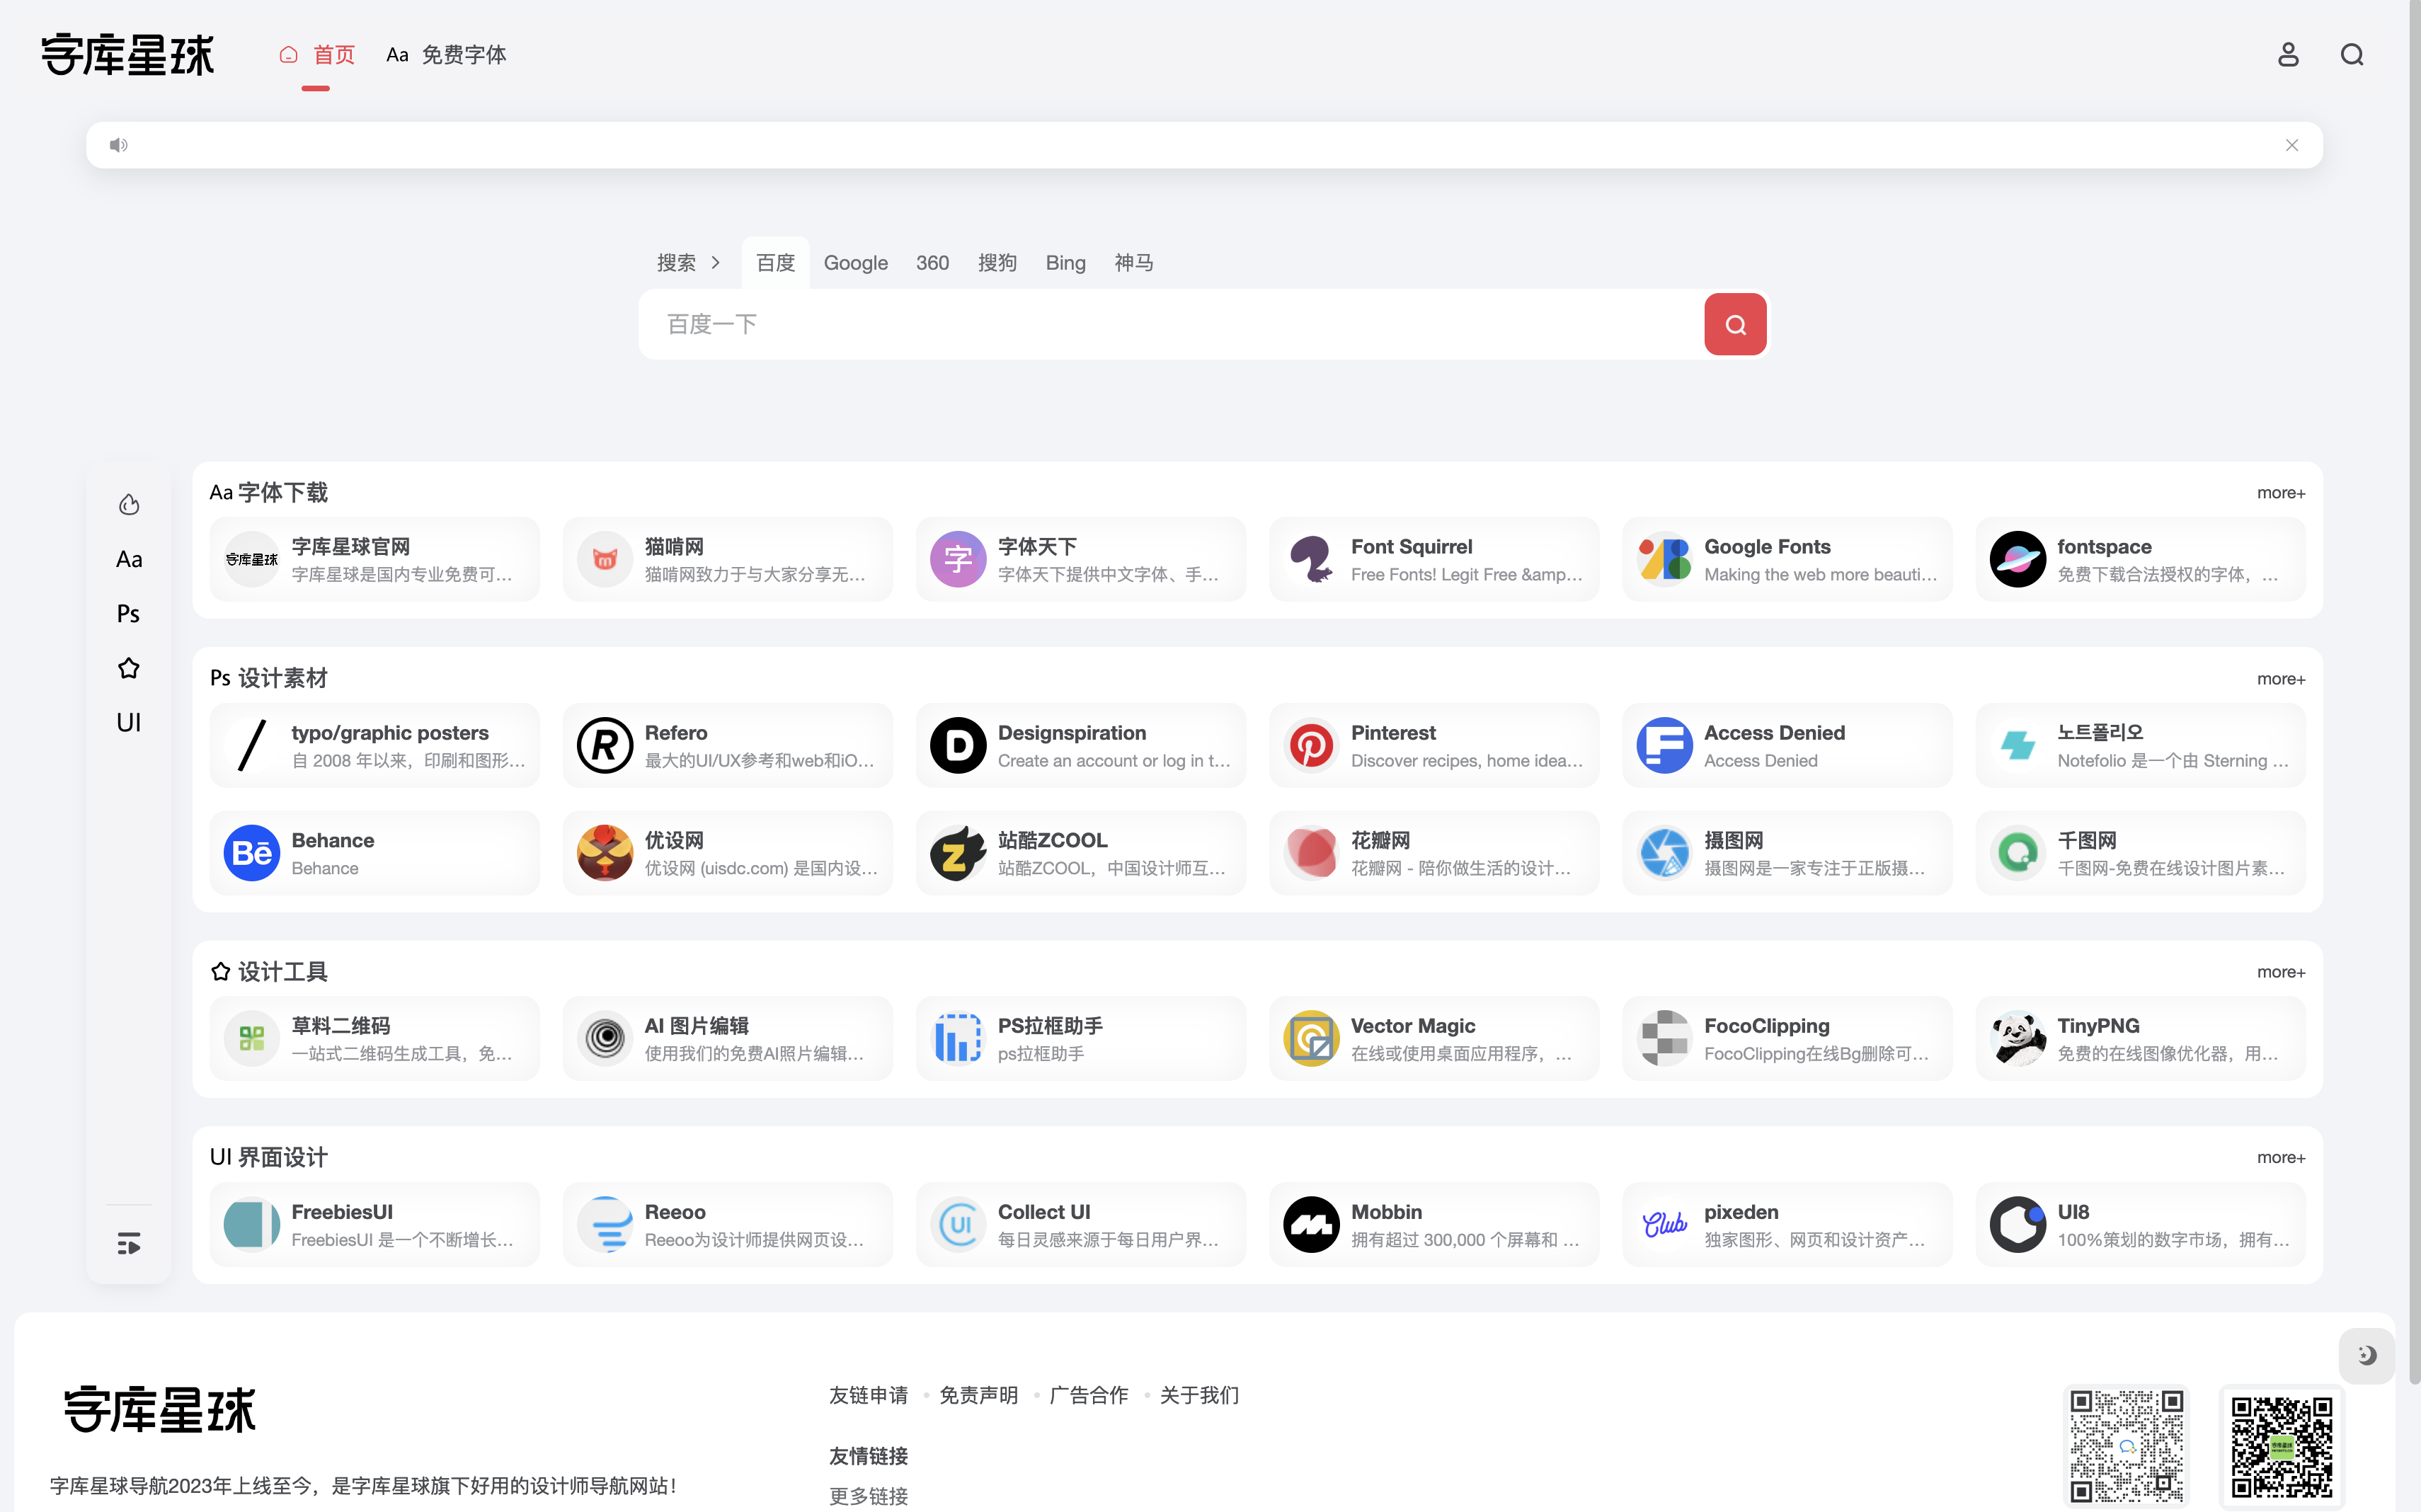Click the red search button
2421x1512 pixels.
pos(1735,324)
